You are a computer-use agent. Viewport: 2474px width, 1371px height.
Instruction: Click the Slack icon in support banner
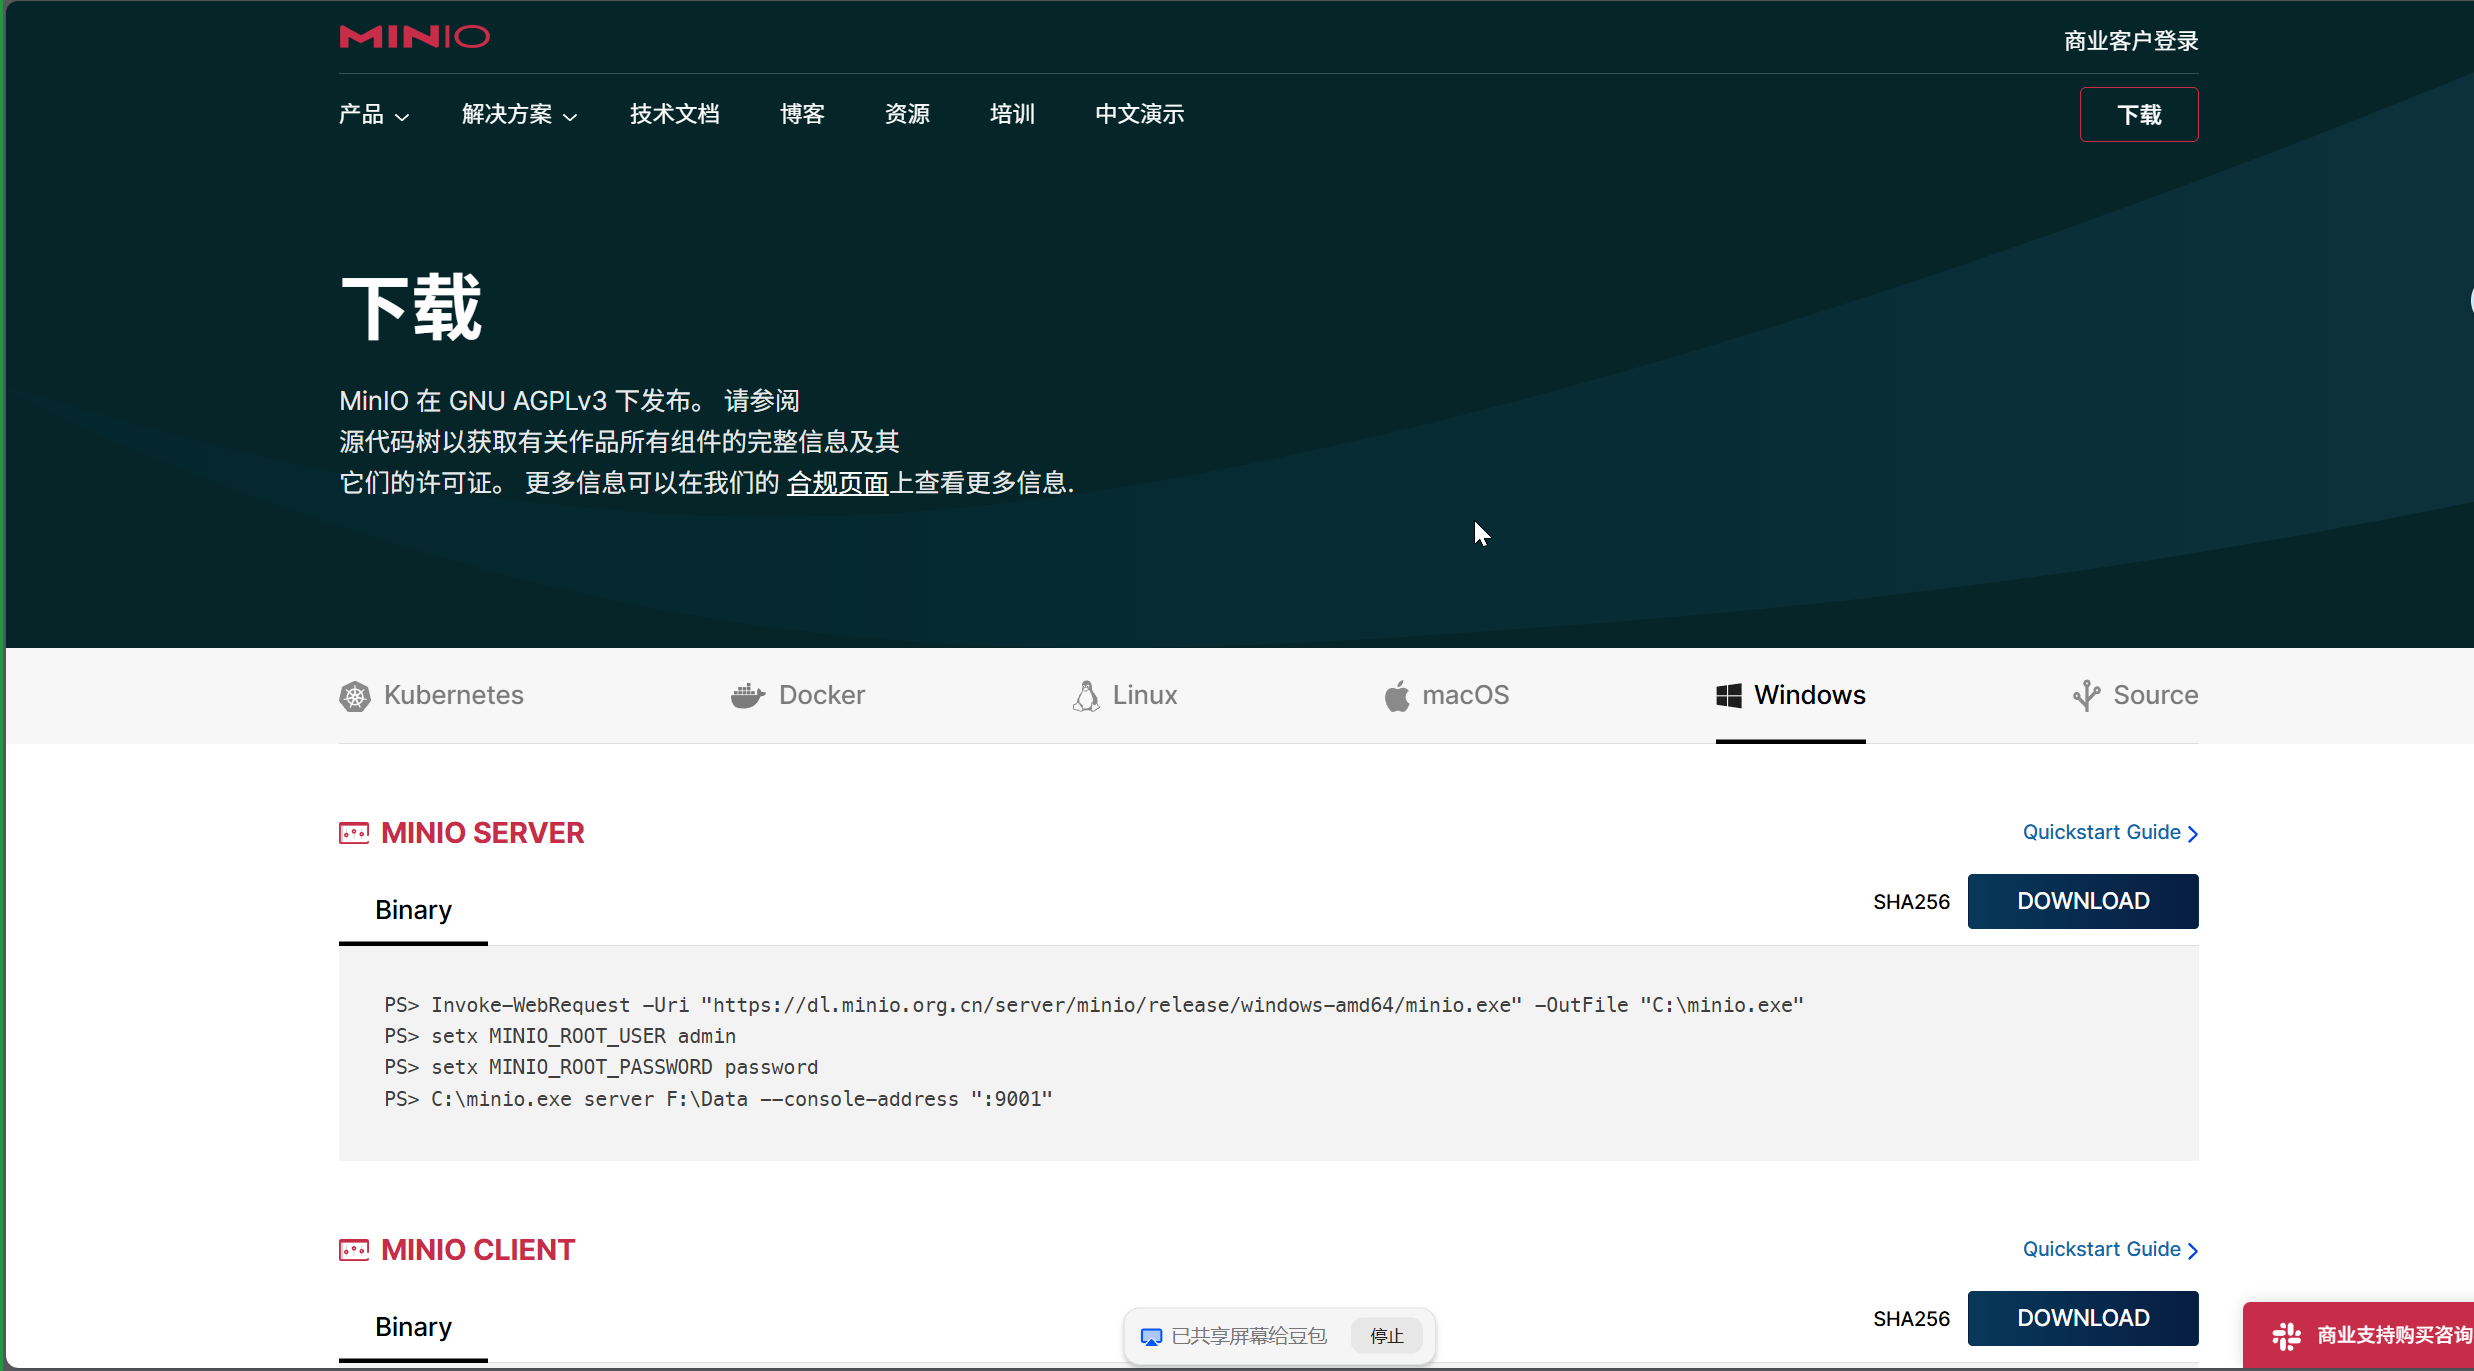pyautogui.click(x=2286, y=1336)
